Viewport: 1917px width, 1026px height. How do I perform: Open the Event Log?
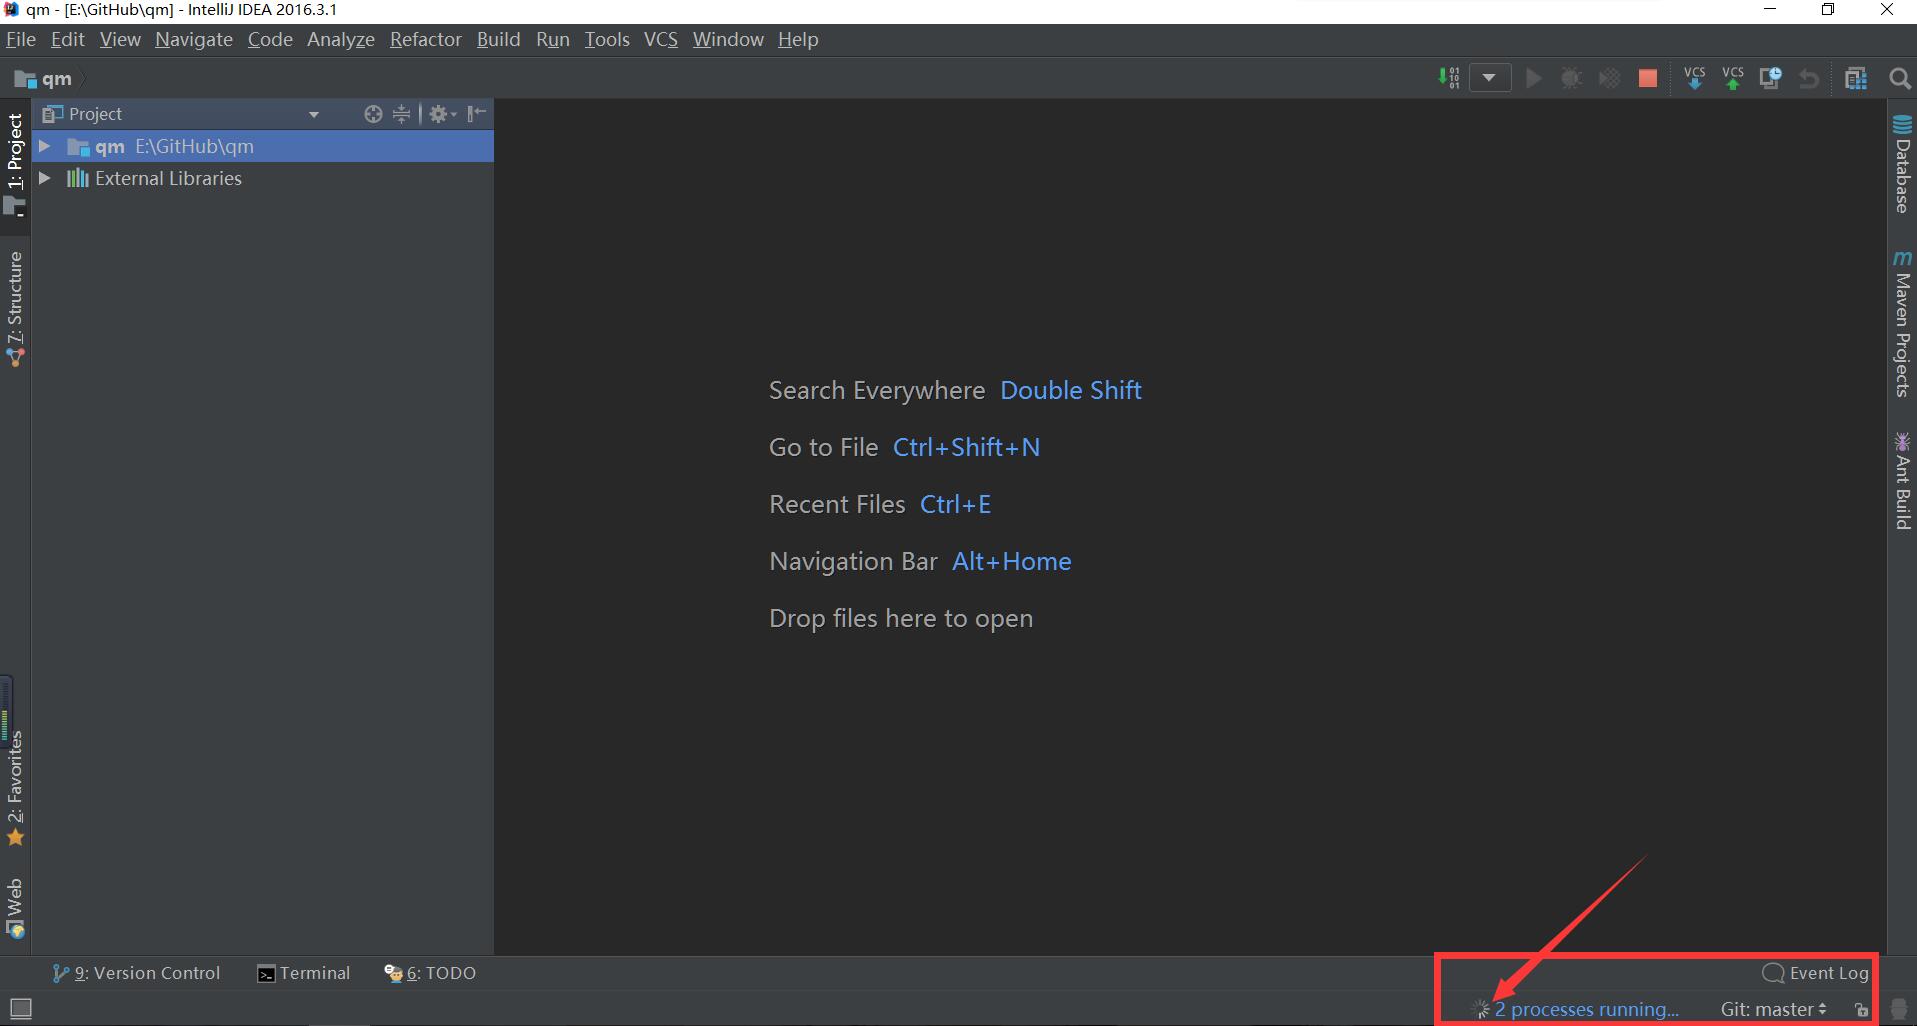tap(1815, 973)
